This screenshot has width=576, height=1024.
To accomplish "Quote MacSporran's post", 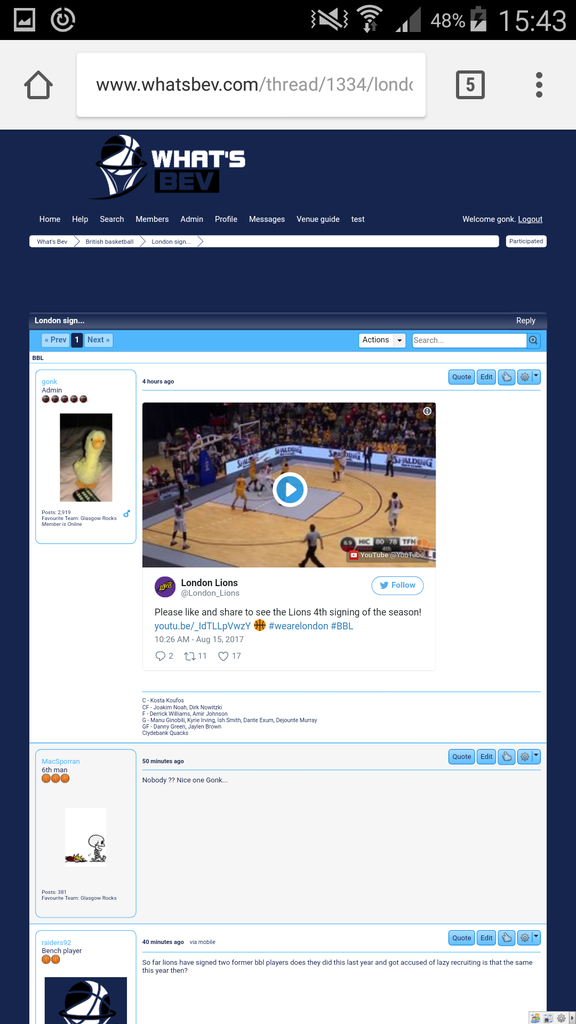I will click(x=462, y=756).
